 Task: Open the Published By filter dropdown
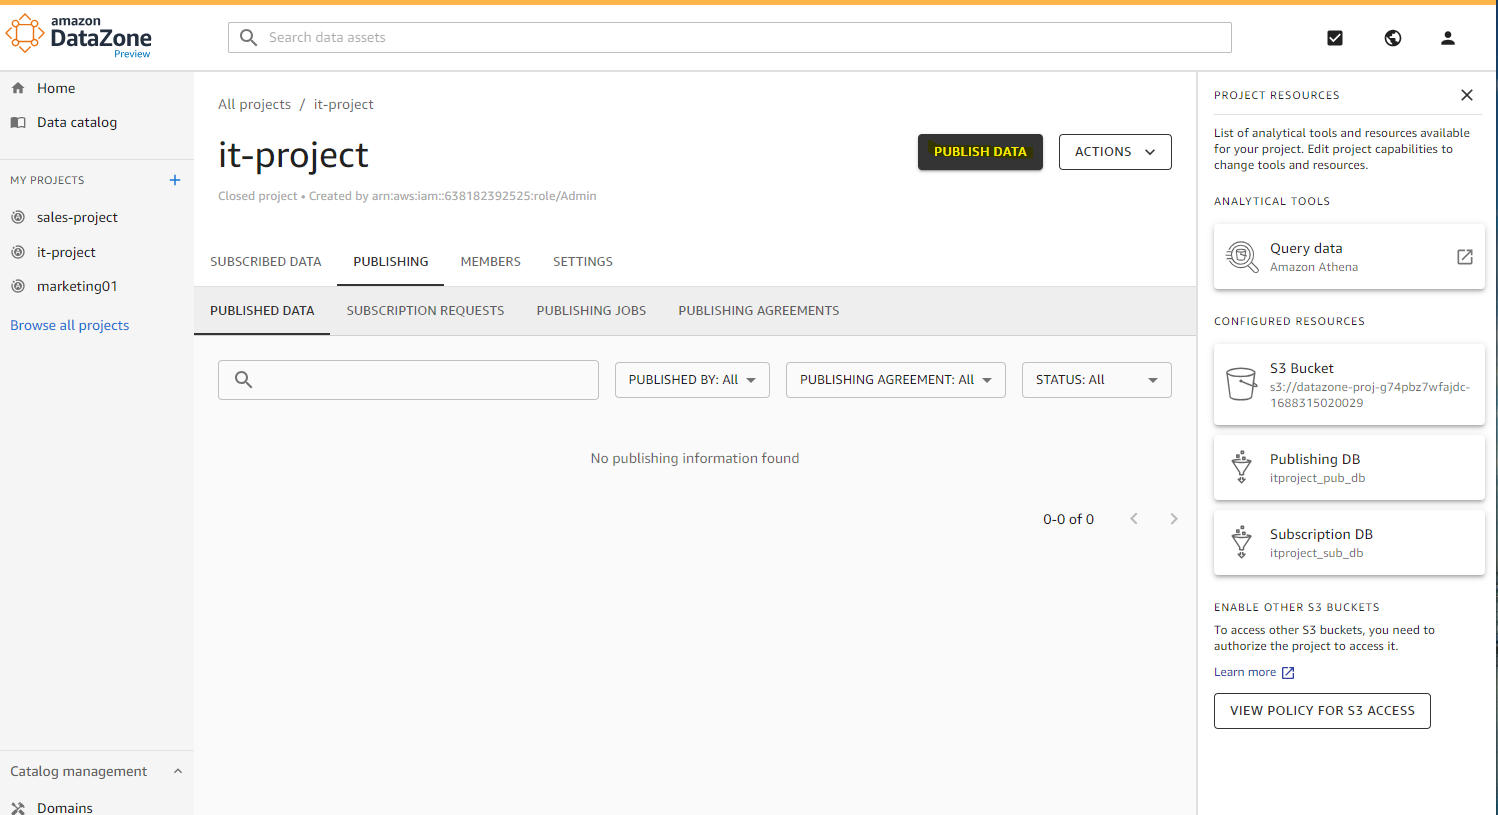pyautogui.click(x=692, y=380)
